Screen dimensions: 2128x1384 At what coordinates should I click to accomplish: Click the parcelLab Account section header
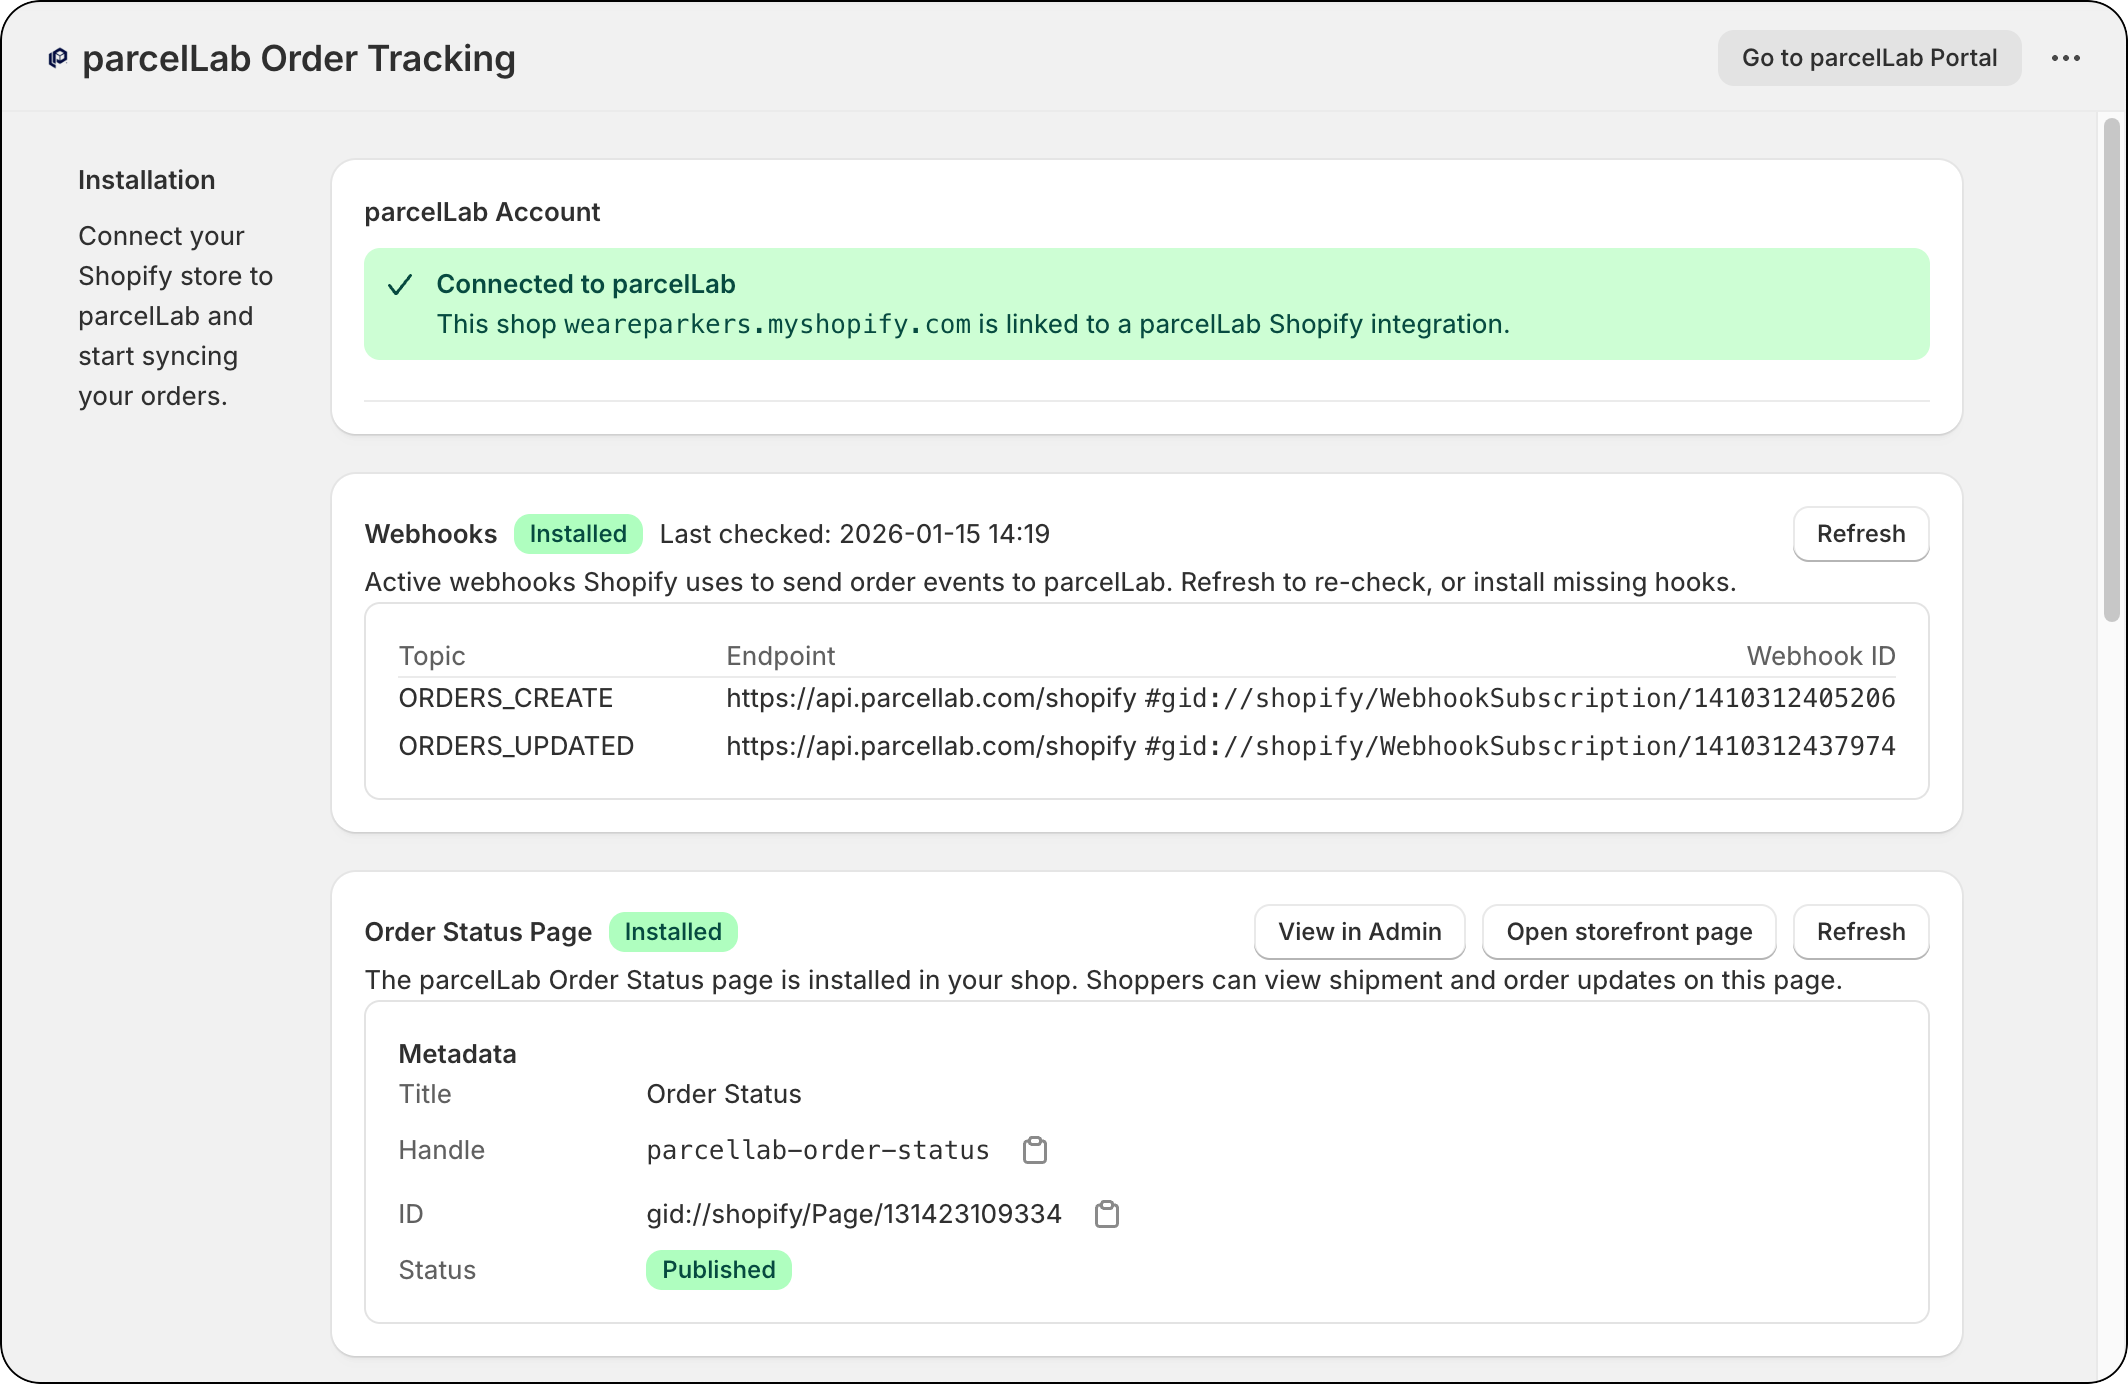[x=483, y=212]
